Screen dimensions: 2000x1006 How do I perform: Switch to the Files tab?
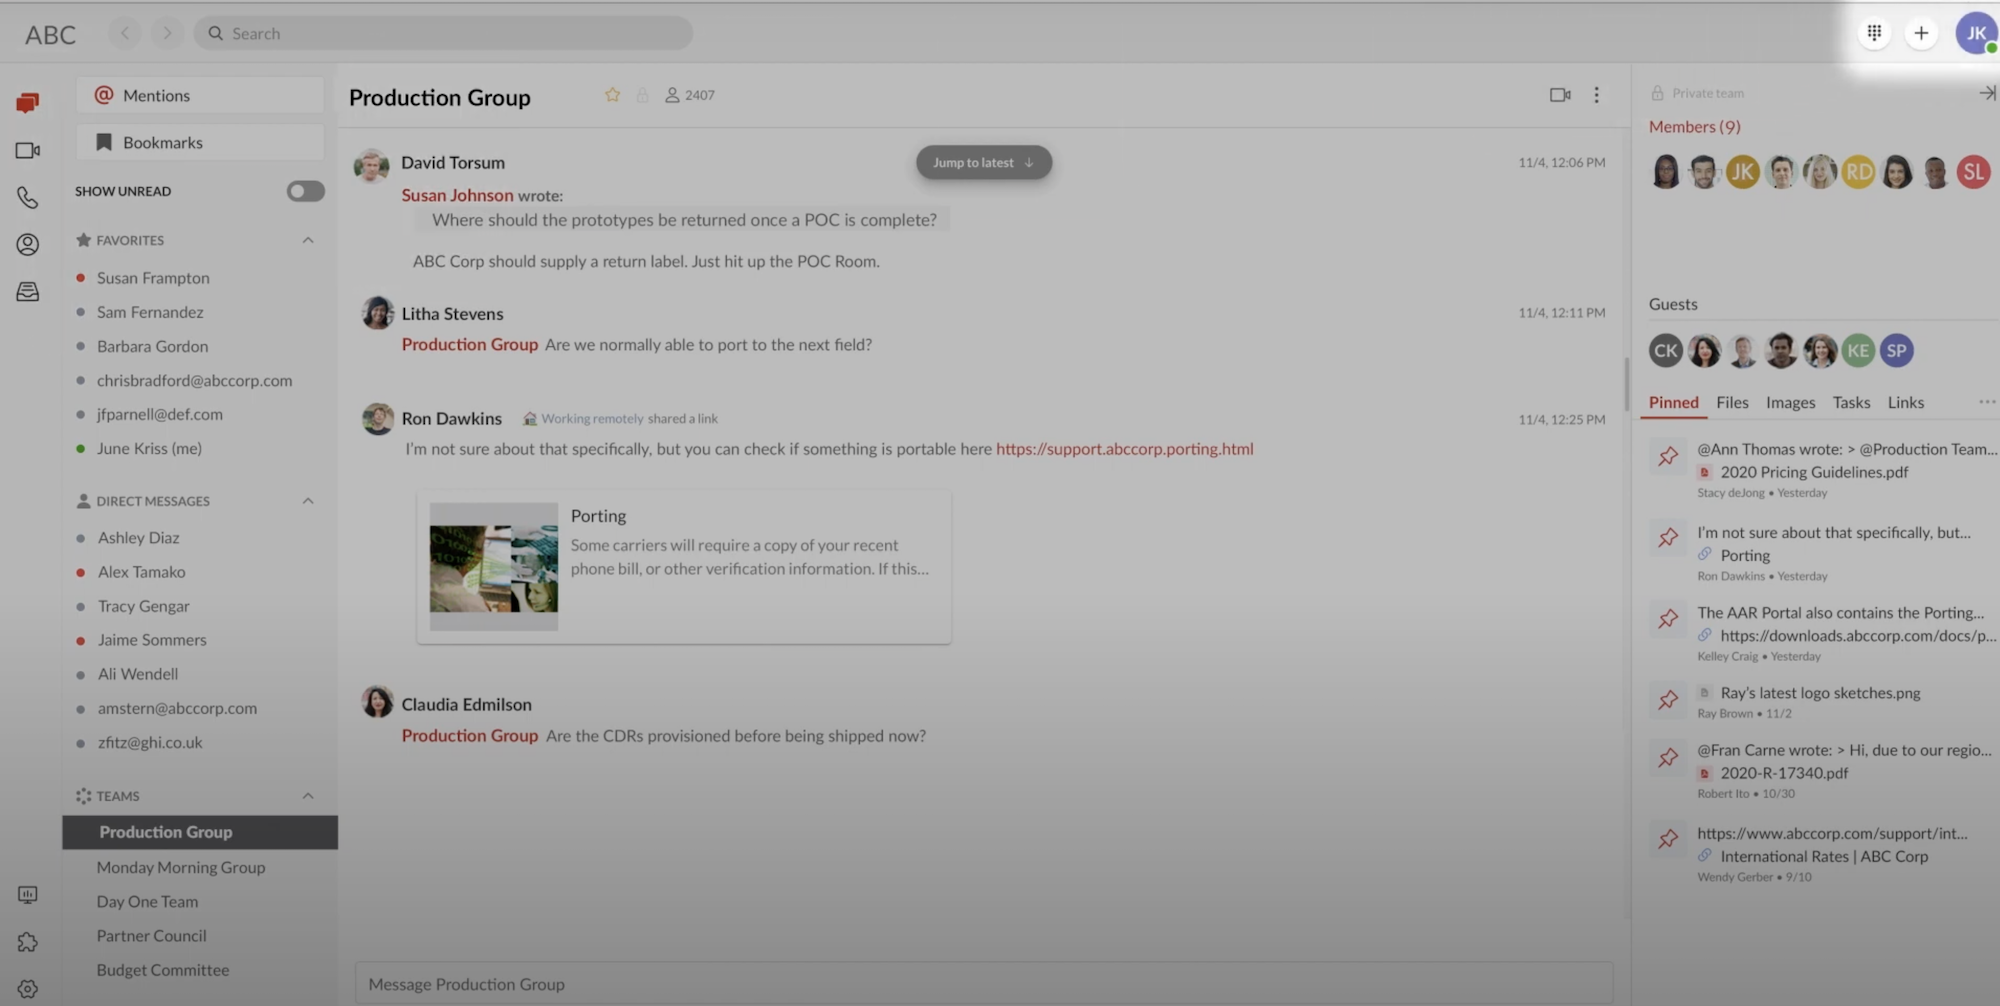click(x=1732, y=402)
